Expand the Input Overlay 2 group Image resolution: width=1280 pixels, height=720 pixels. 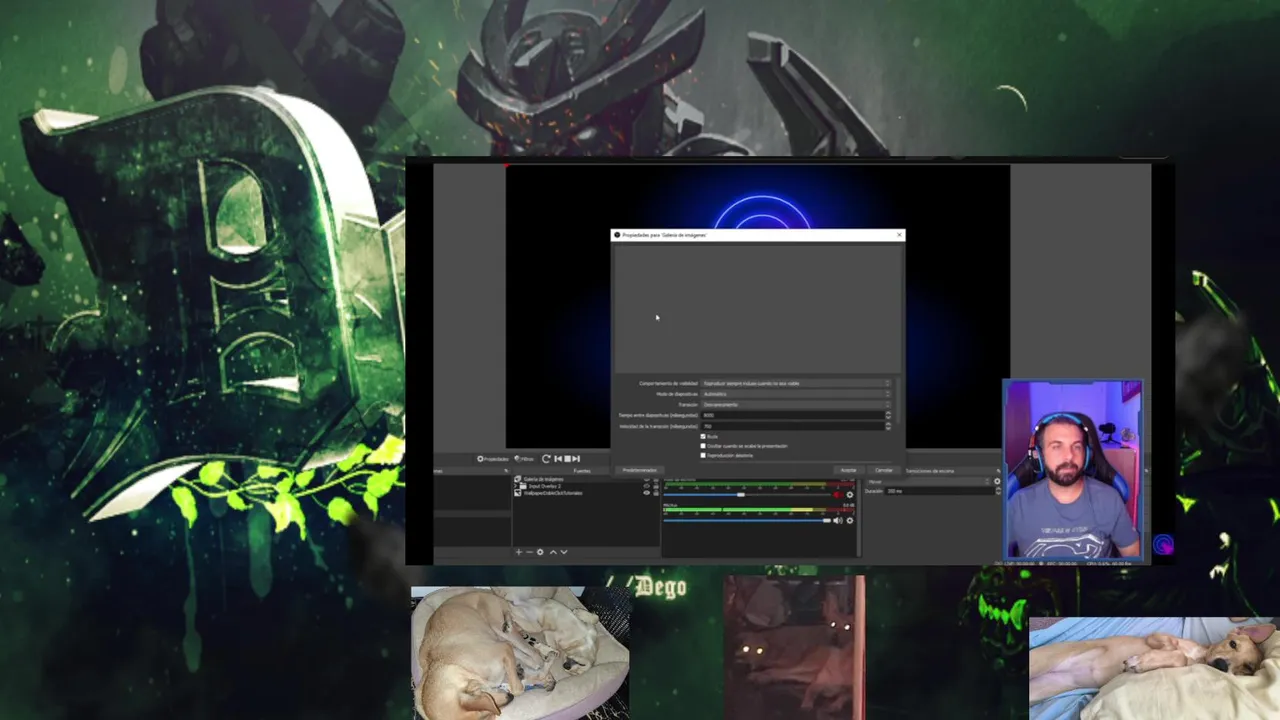(516, 486)
